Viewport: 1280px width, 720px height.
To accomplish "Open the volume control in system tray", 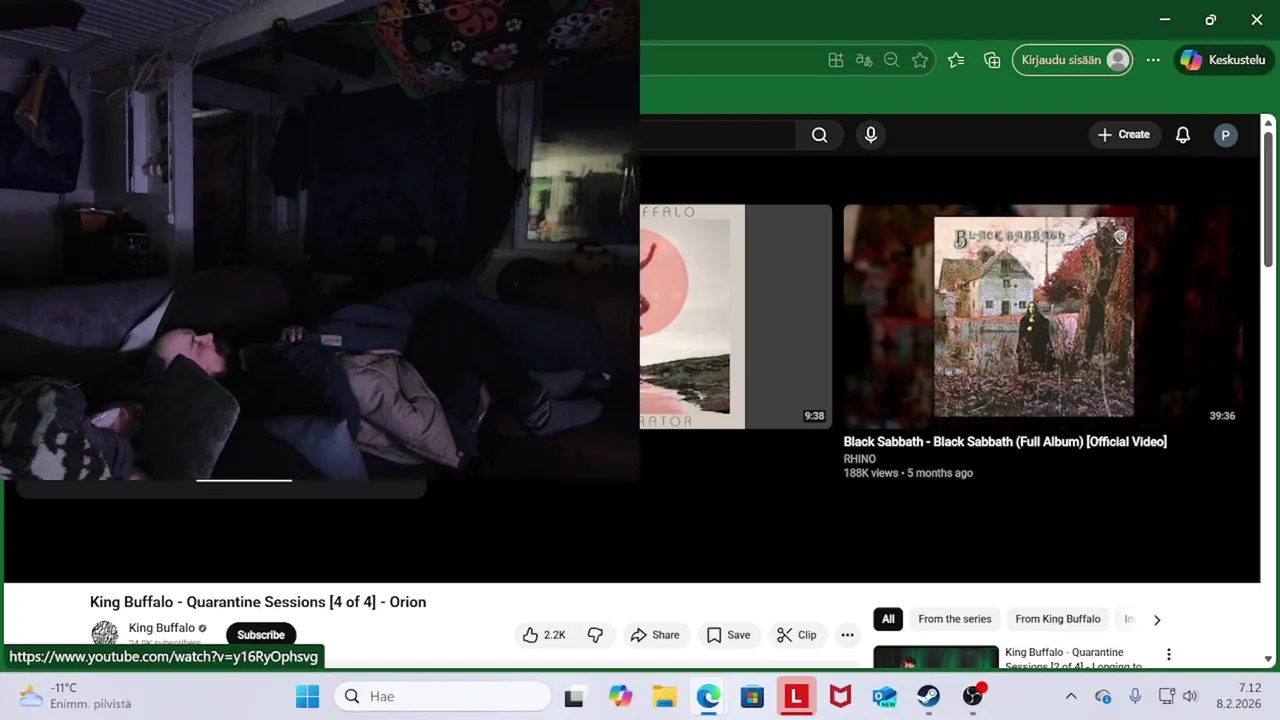I will coord(1190,697).
